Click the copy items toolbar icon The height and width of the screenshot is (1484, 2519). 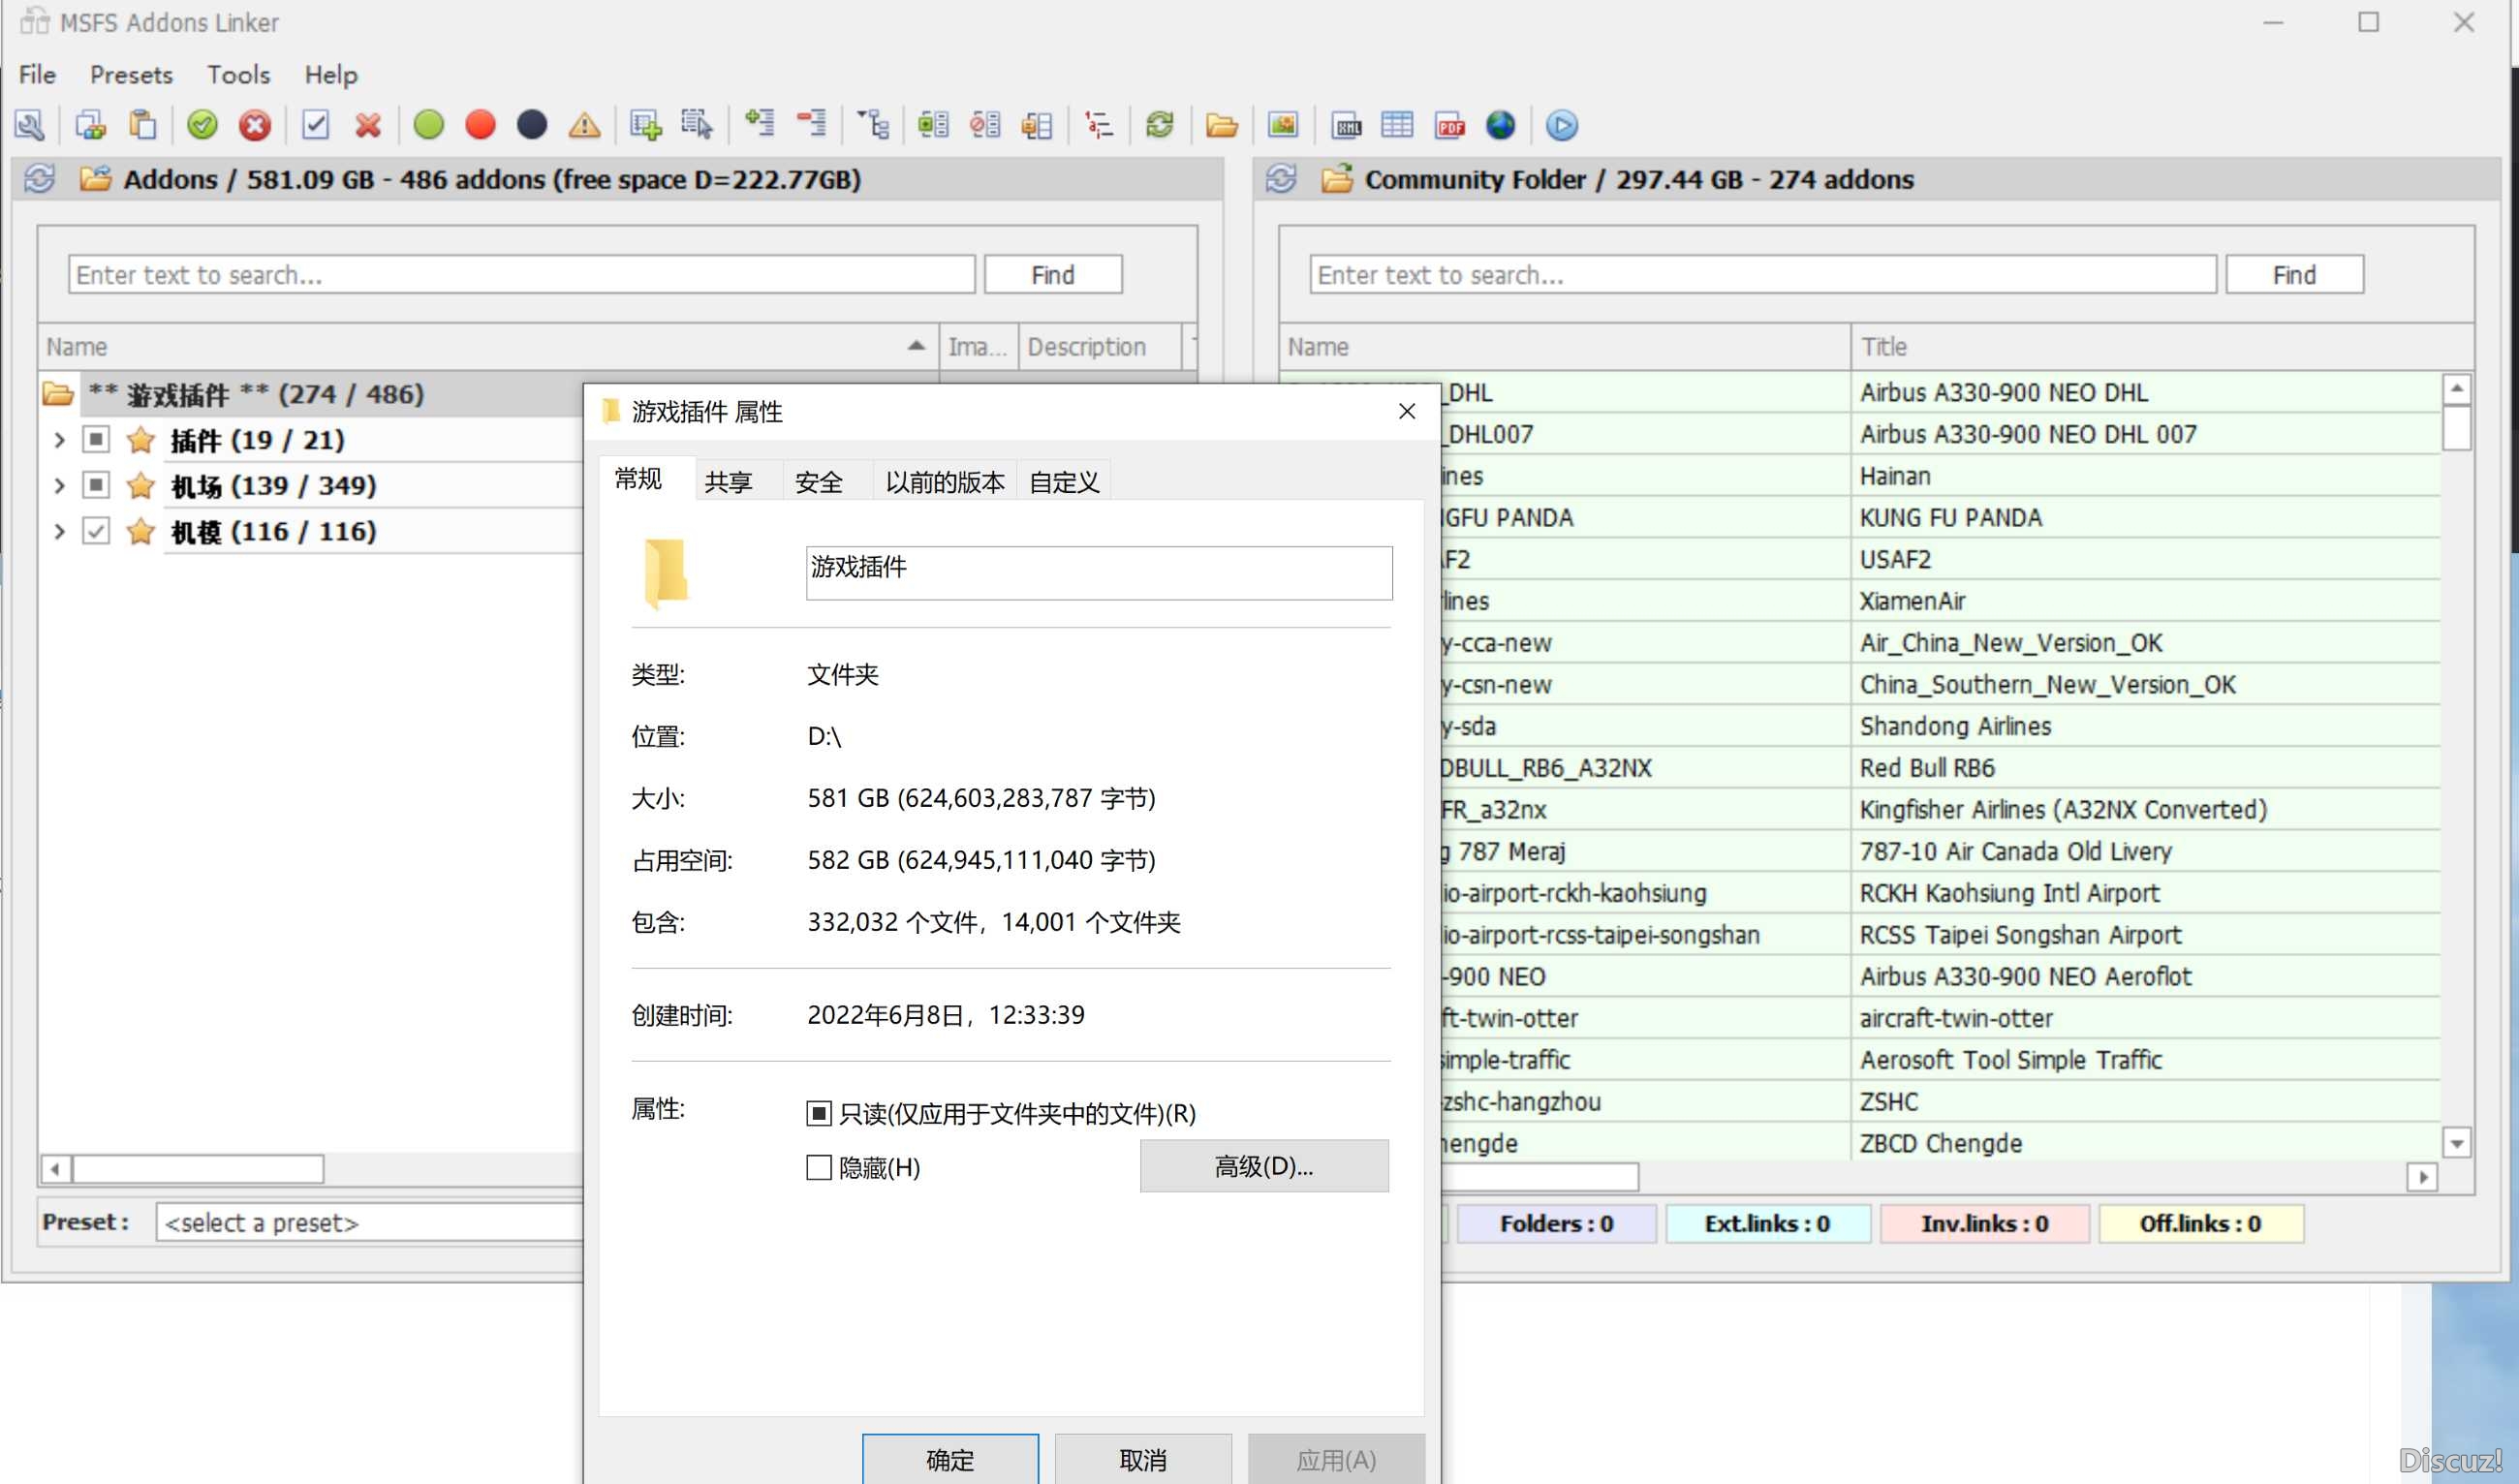(90, 125)
